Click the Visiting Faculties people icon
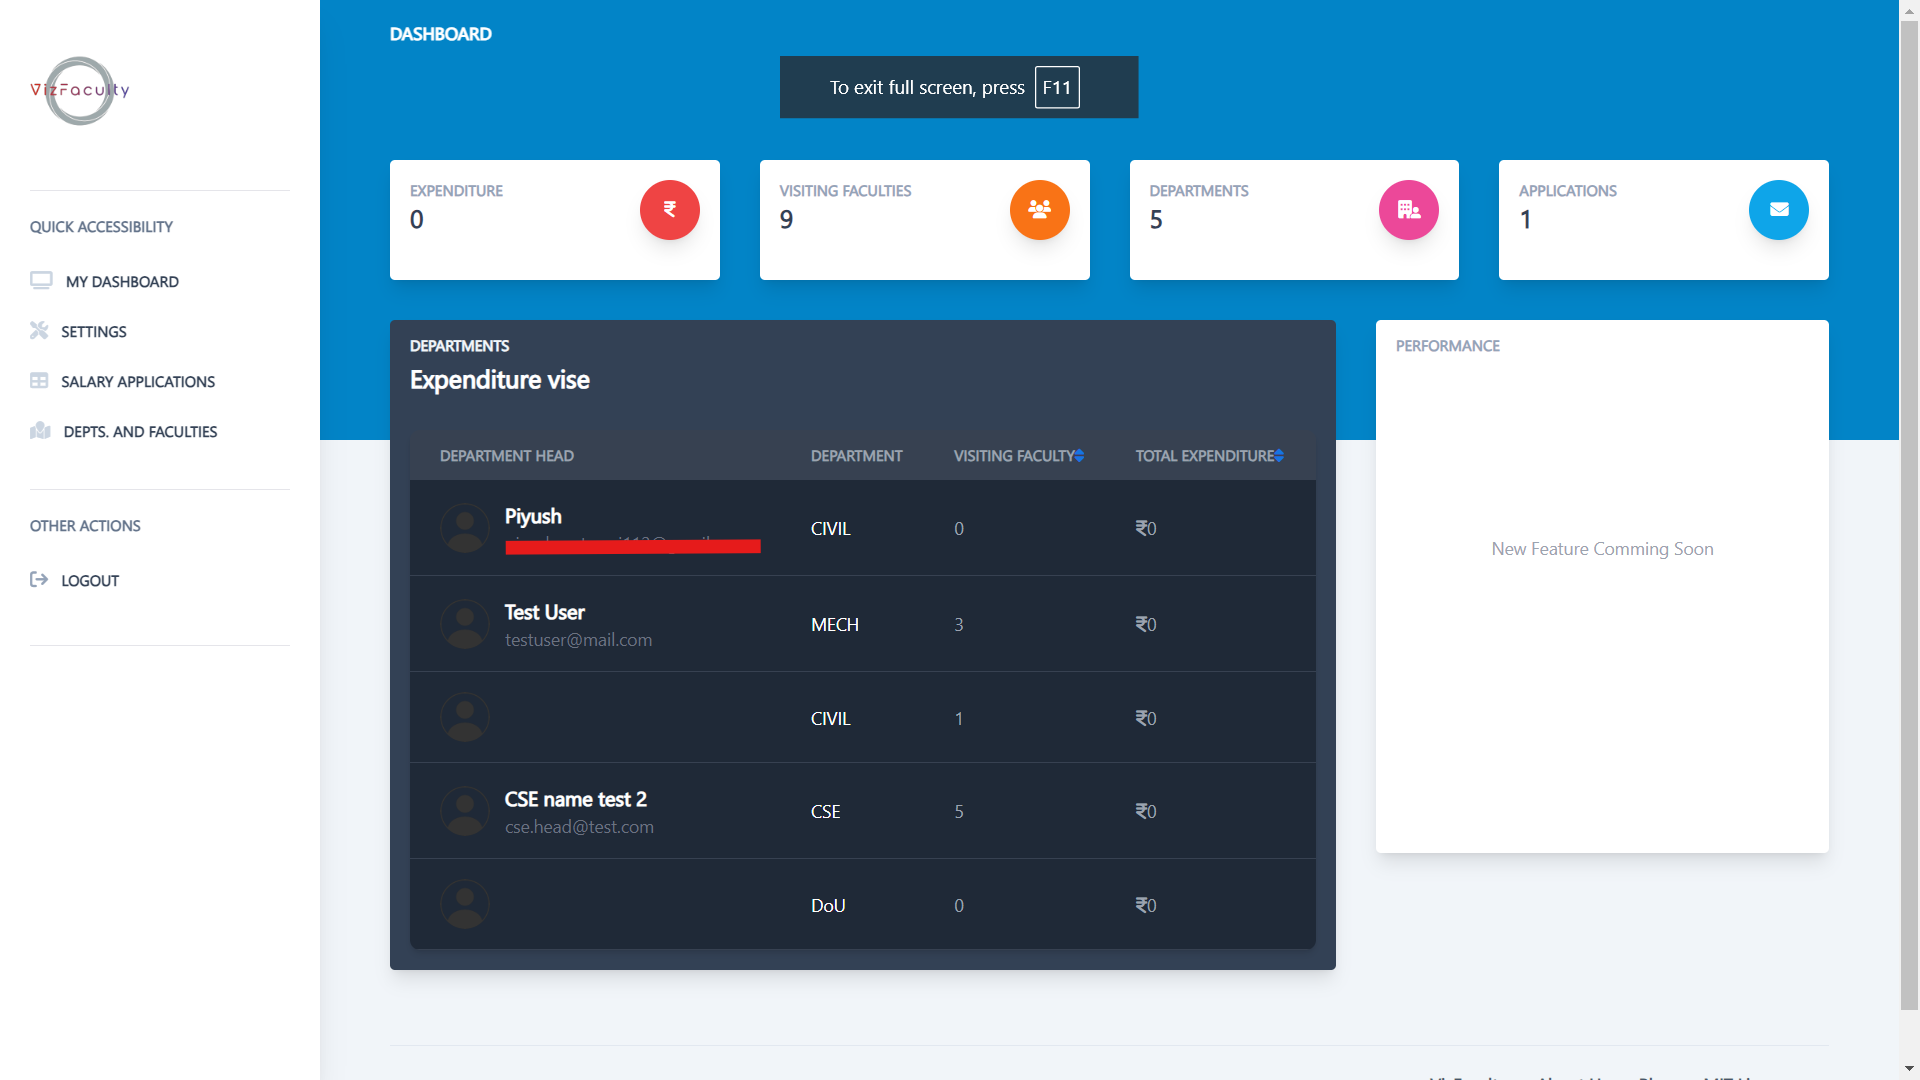 (1038, 210)
